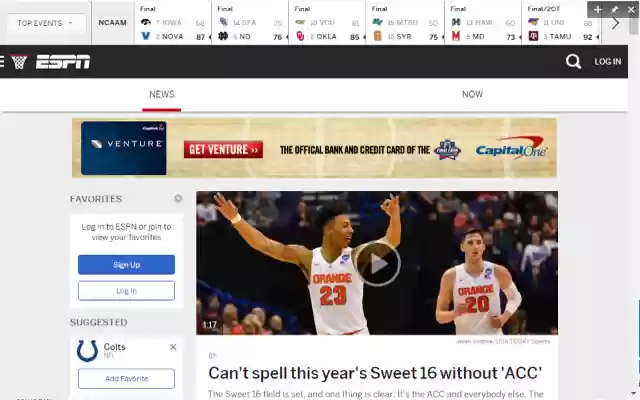Image resolution: width=640 pixels, height=400 pixels.
Task: Open the hamburger menu beside the ESPN logo
Action: pyautogui.click(x=2, y=62)
